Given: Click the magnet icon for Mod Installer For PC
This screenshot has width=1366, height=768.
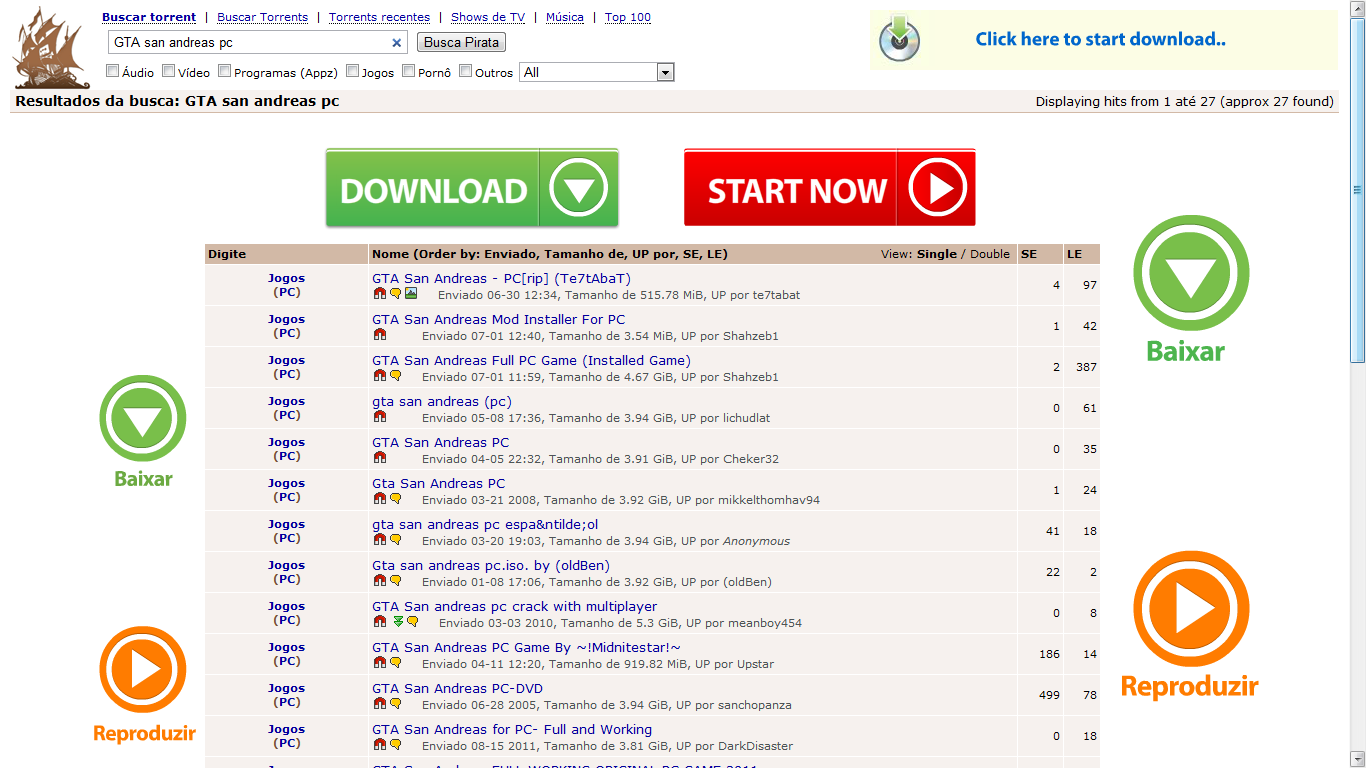Looking at the screenshot, I should coord(379,335).
